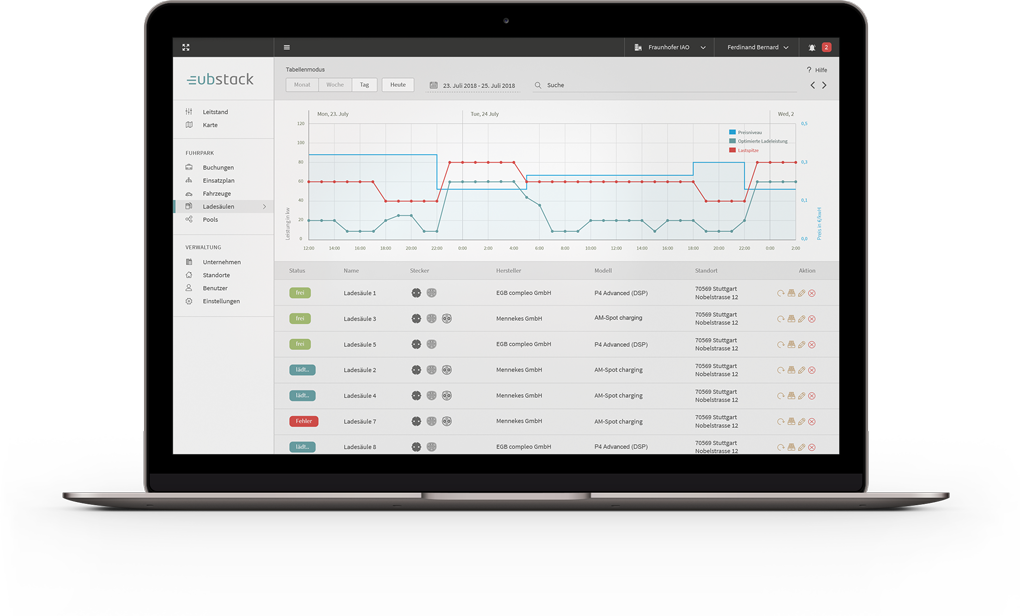Sort table by Standort column header
The width and height of the screenshot is (1020, 616).
pos(706,271)
